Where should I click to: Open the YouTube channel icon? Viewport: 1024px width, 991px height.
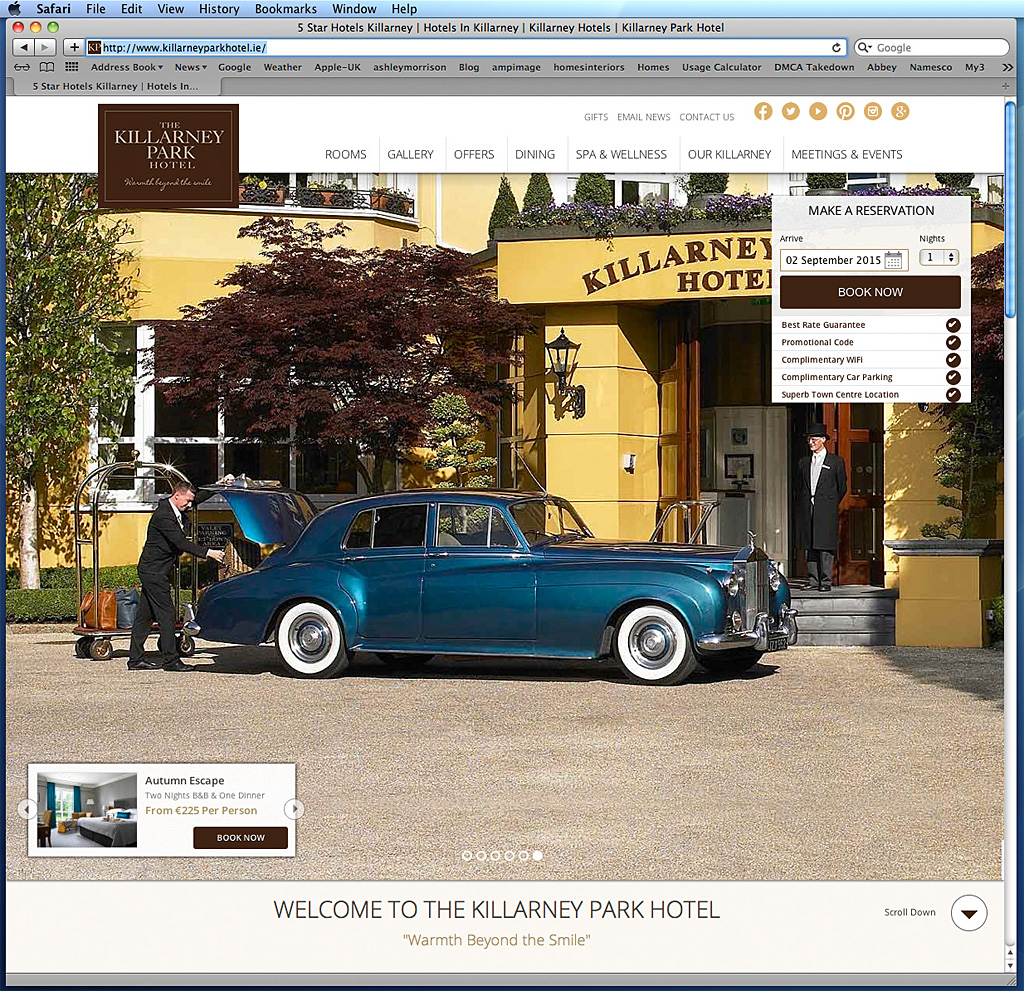818,111
